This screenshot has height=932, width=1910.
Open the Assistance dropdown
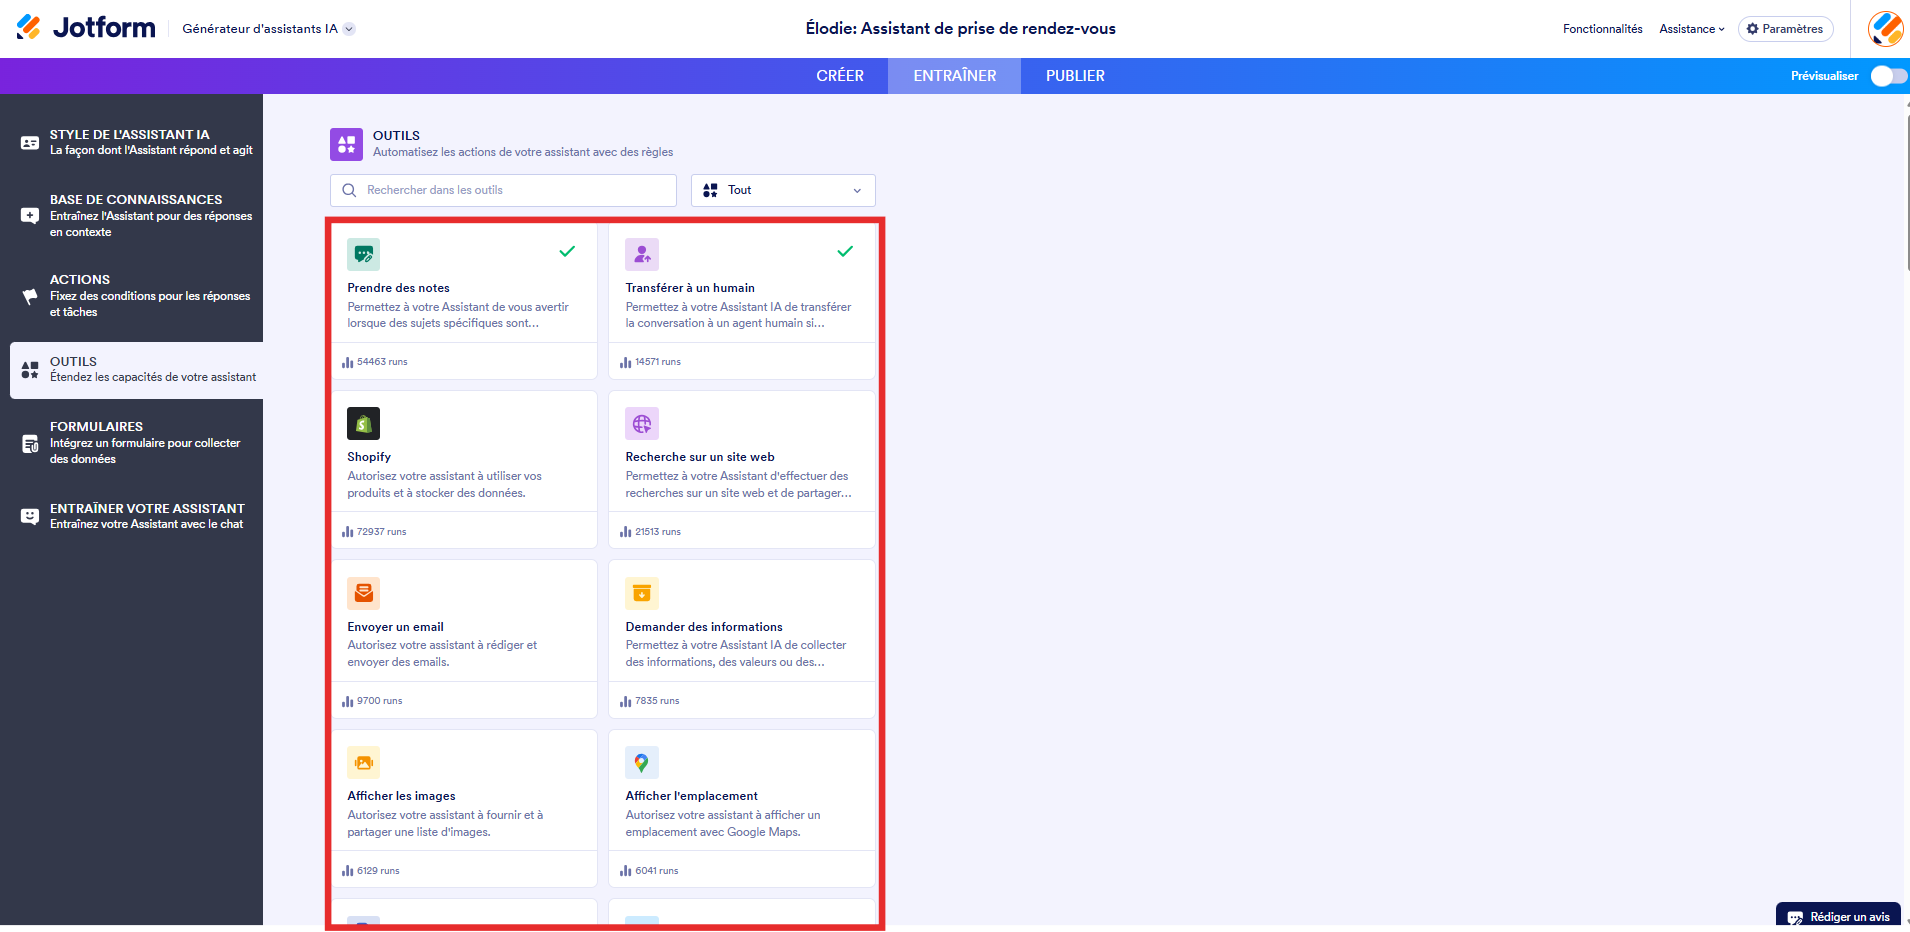click(x=1692, y=29)
